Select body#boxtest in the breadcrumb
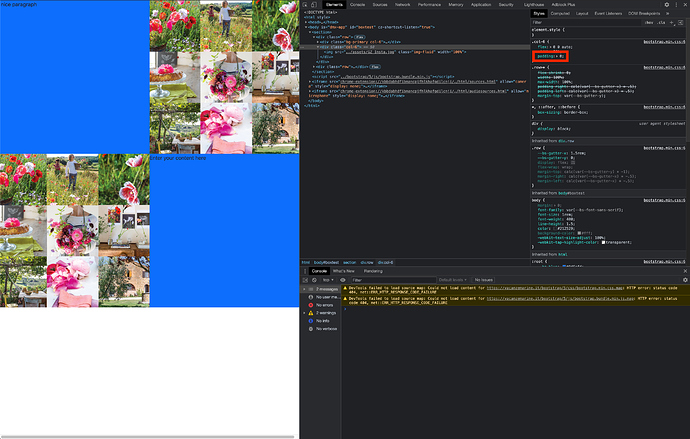Image resolution: width=690 pixels, height=439 pixels. (x=326, y=263)
